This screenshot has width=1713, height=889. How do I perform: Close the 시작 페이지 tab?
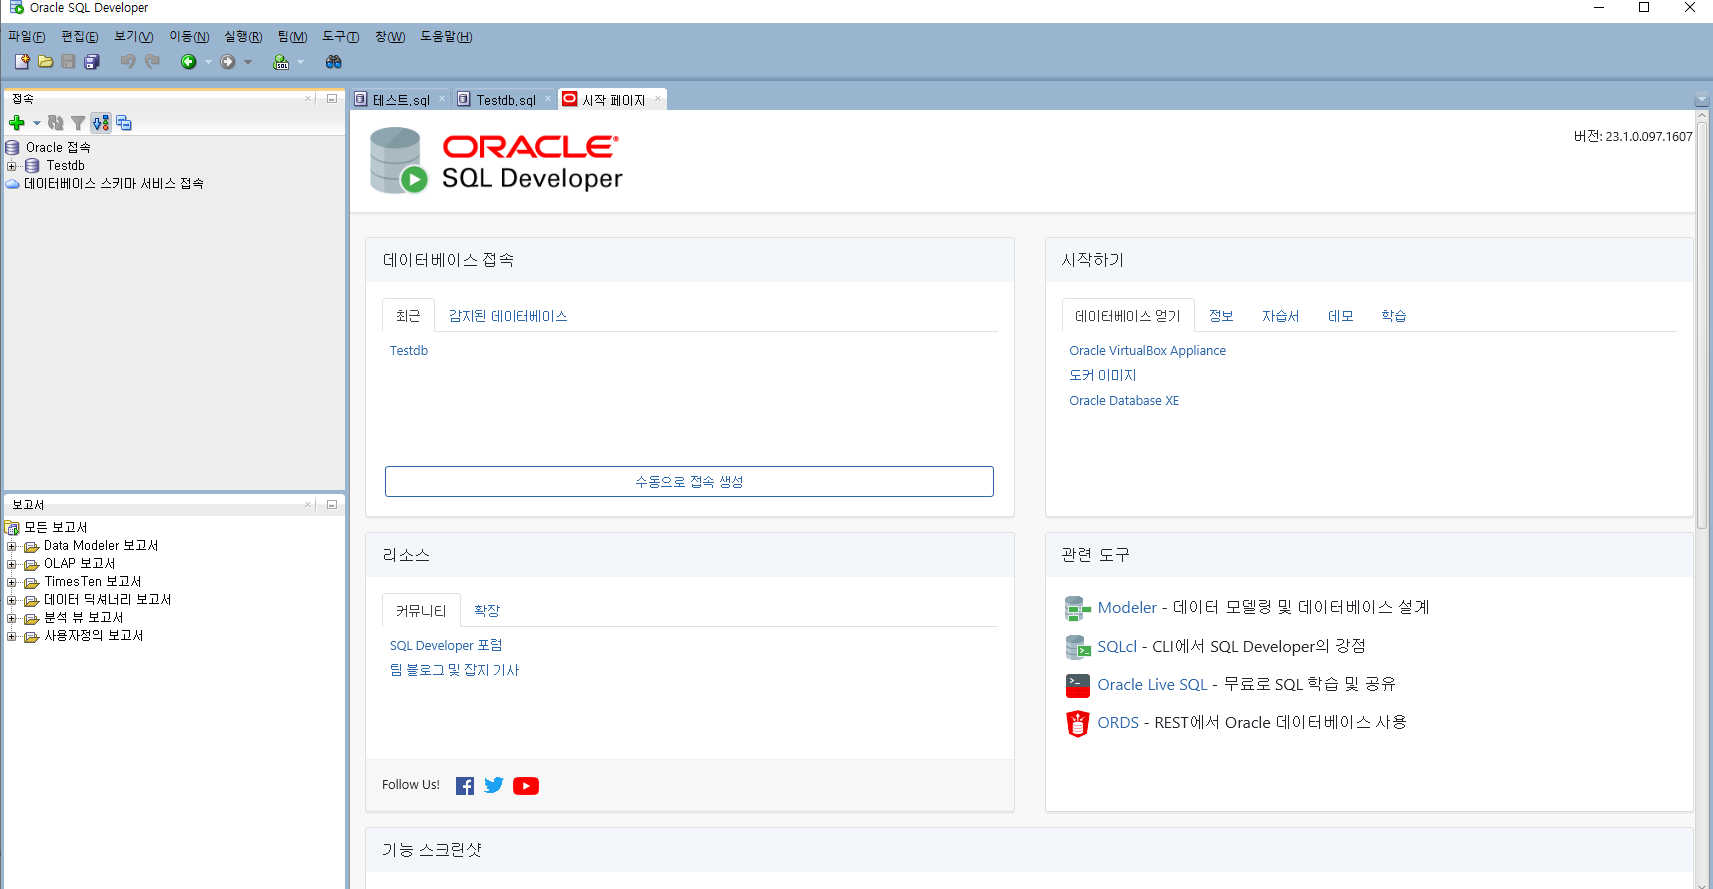[x=658, y=99]
